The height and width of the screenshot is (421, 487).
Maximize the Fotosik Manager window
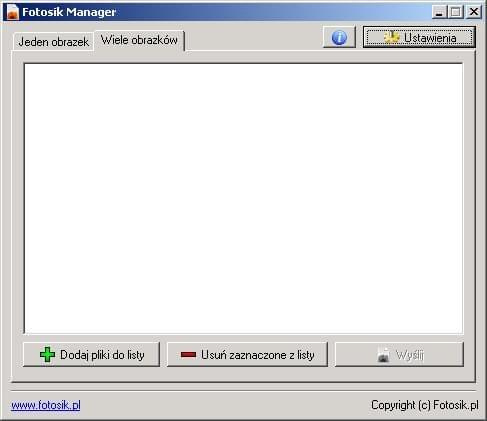456,12
